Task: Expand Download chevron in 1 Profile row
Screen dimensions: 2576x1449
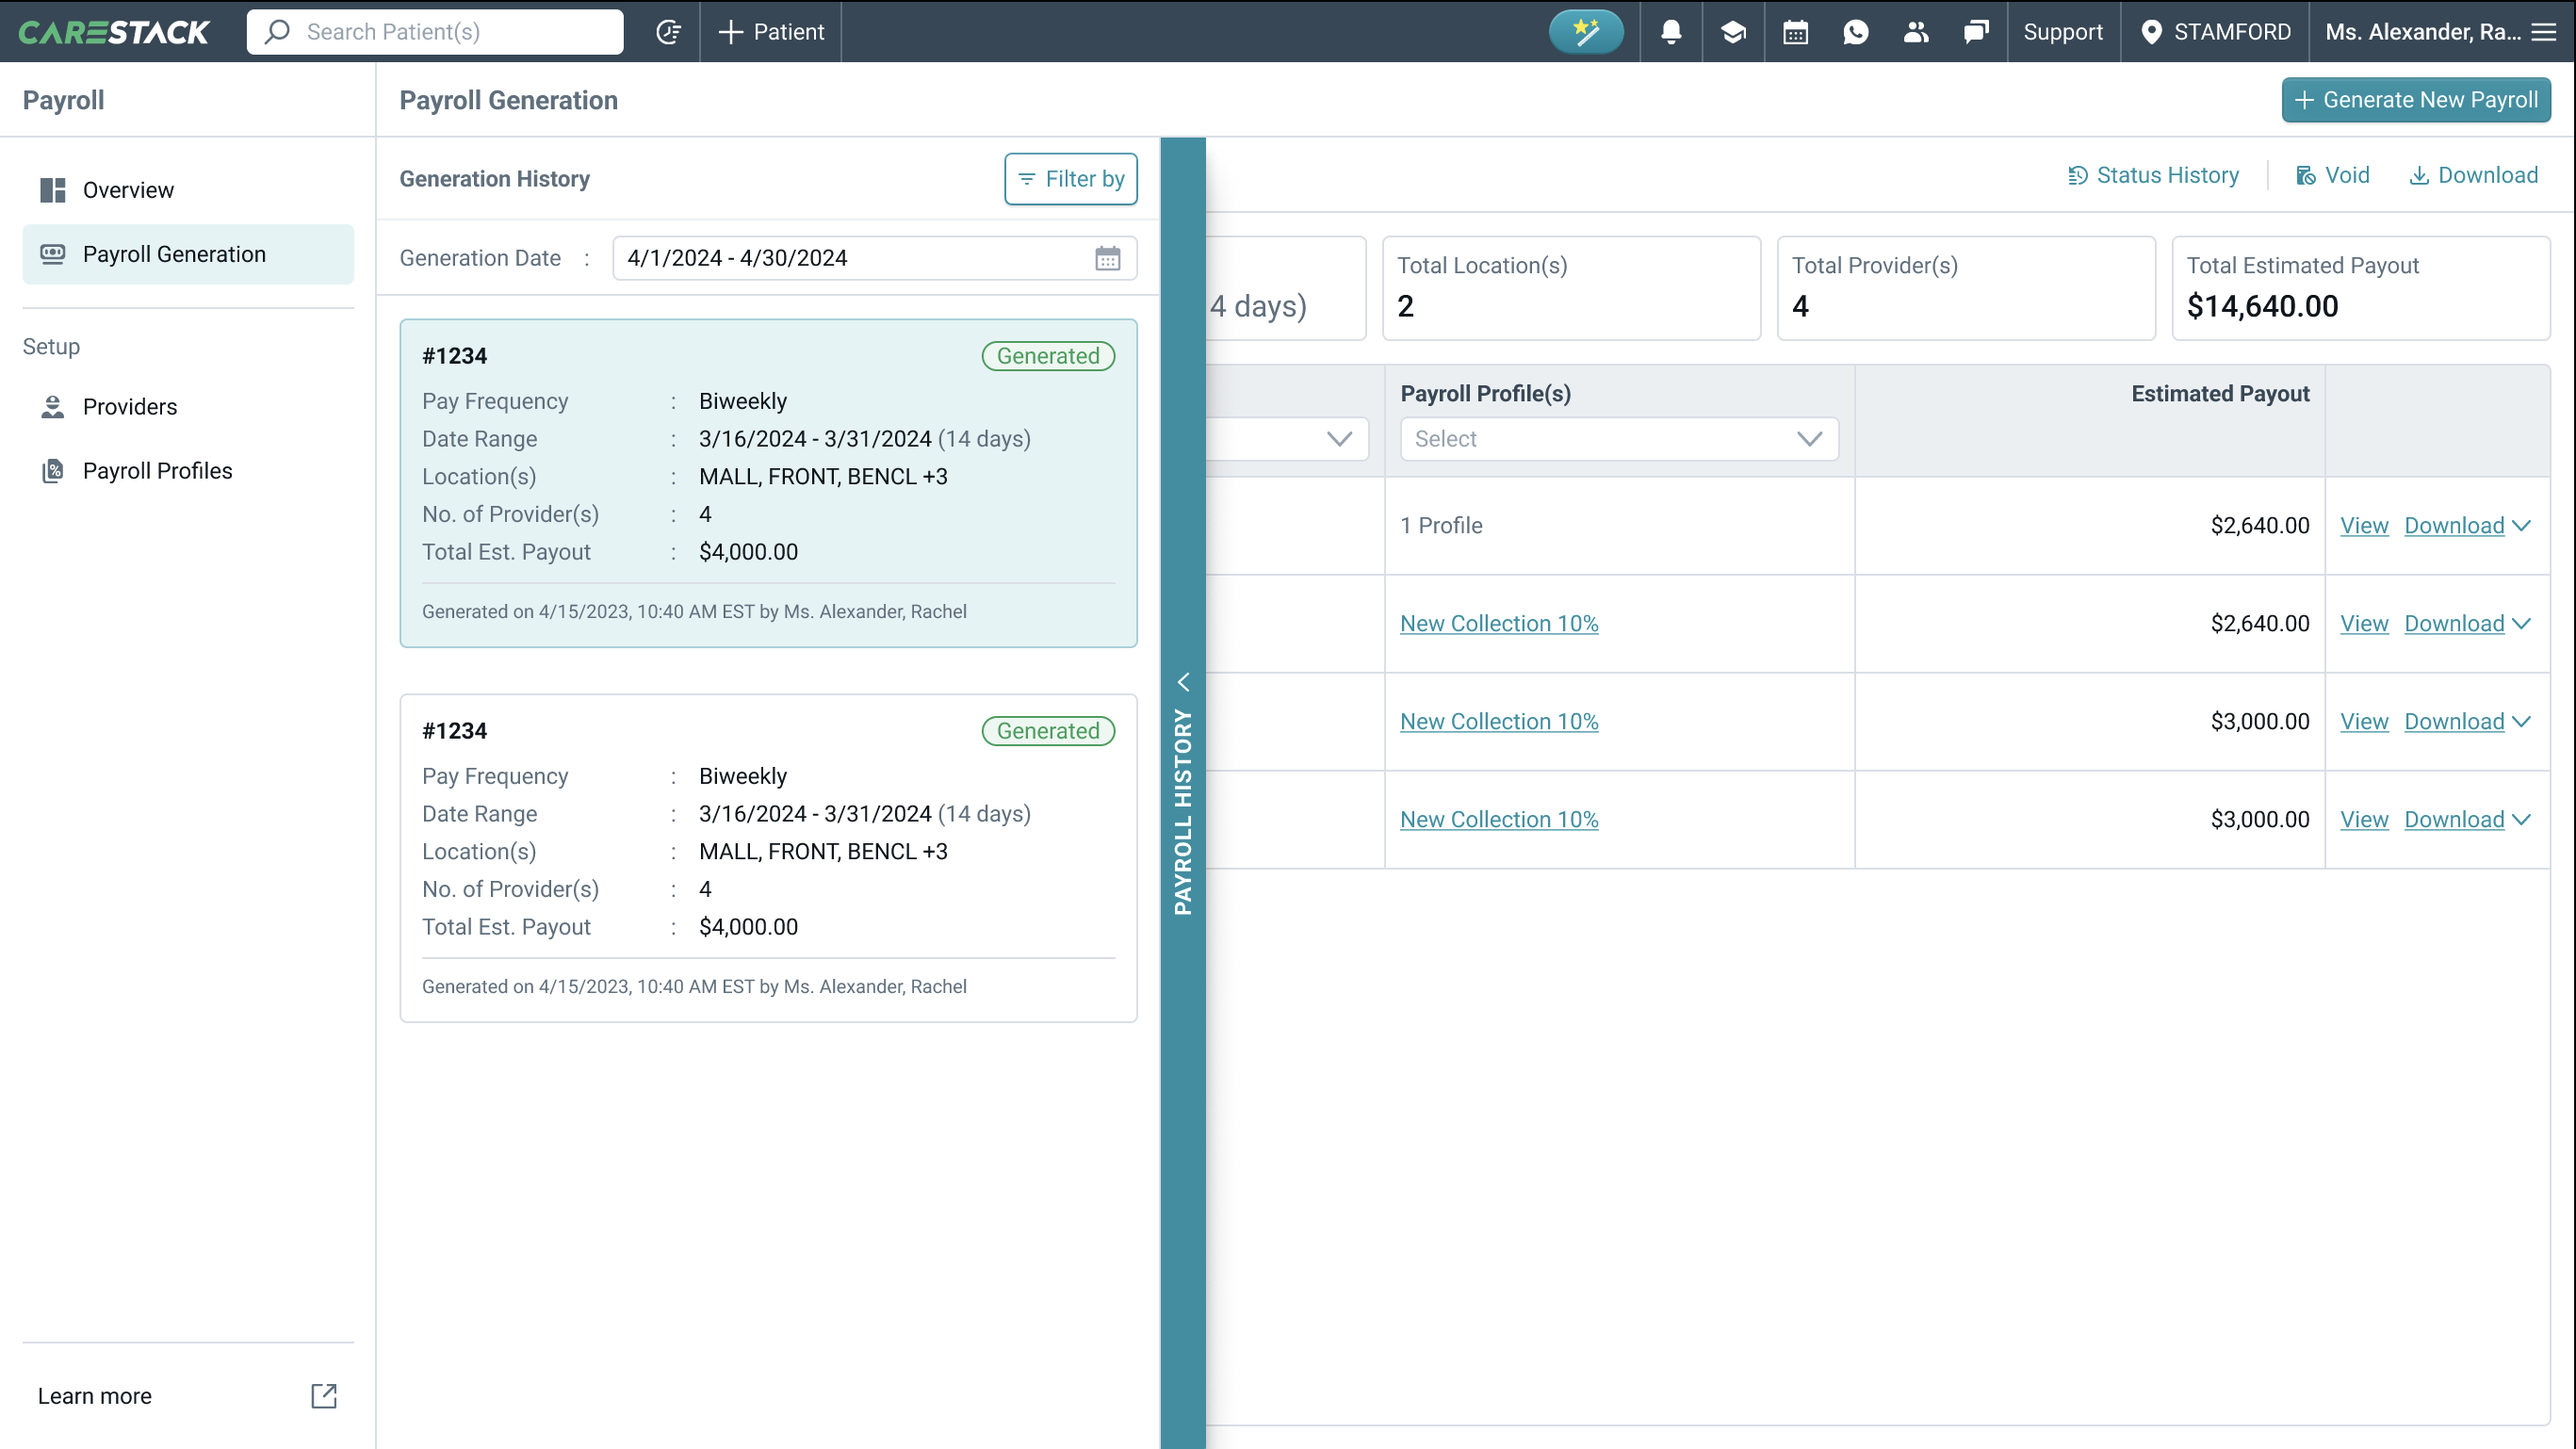Action: [2521, 526]
